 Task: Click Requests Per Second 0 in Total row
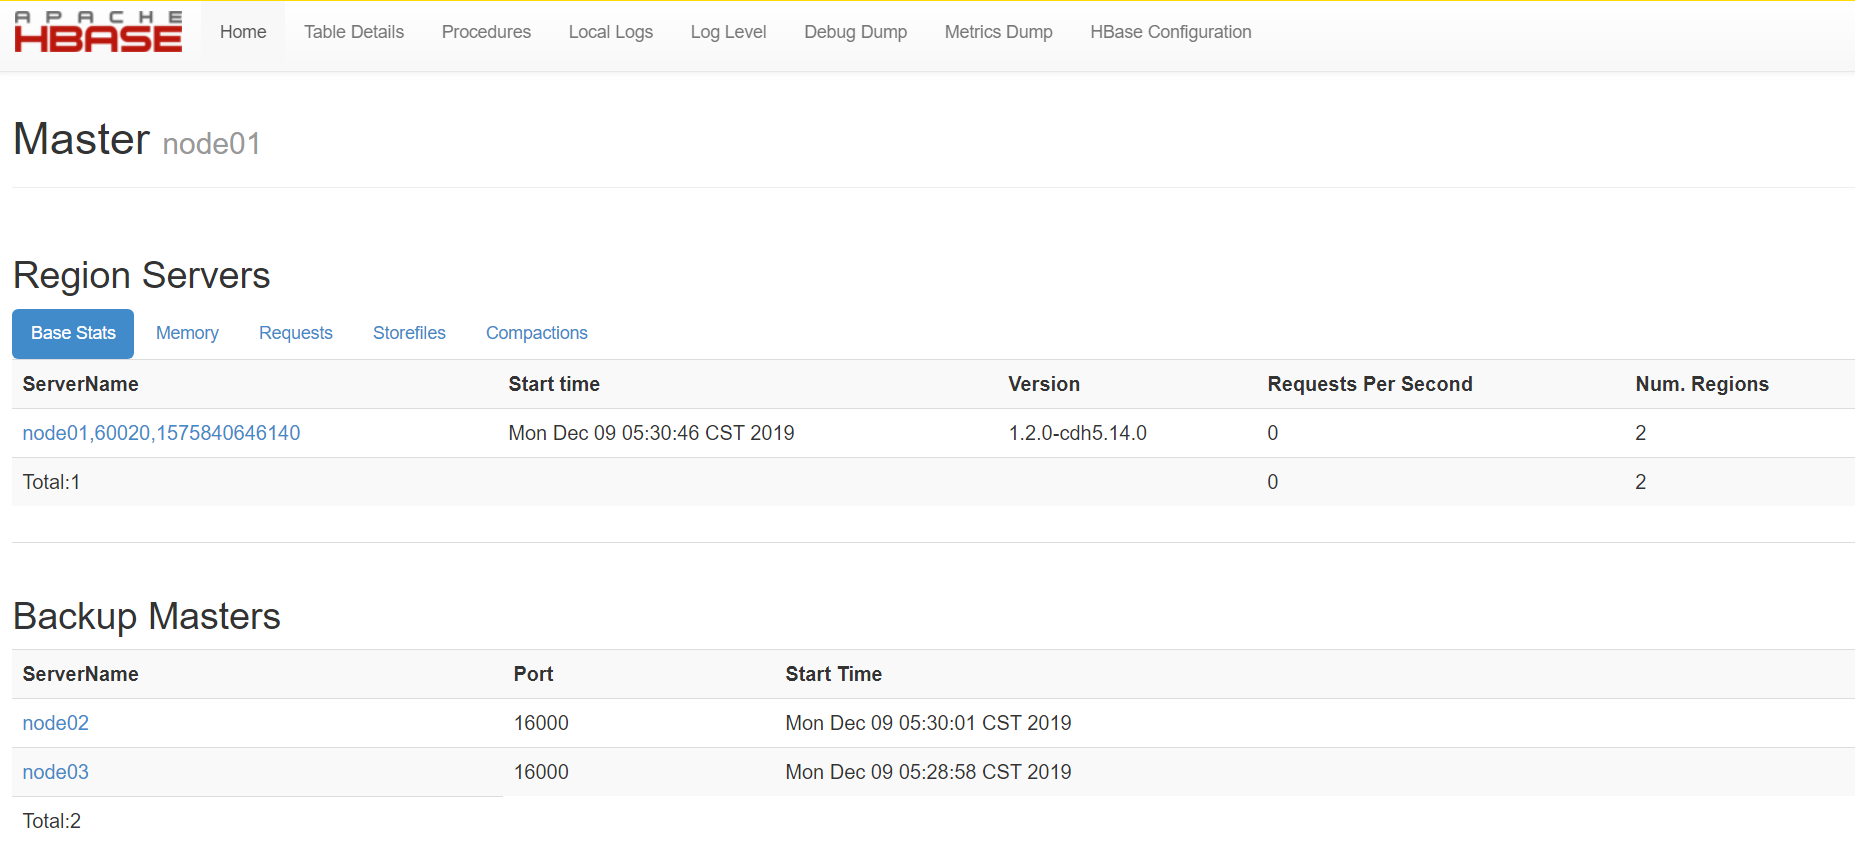[1272, 482]
